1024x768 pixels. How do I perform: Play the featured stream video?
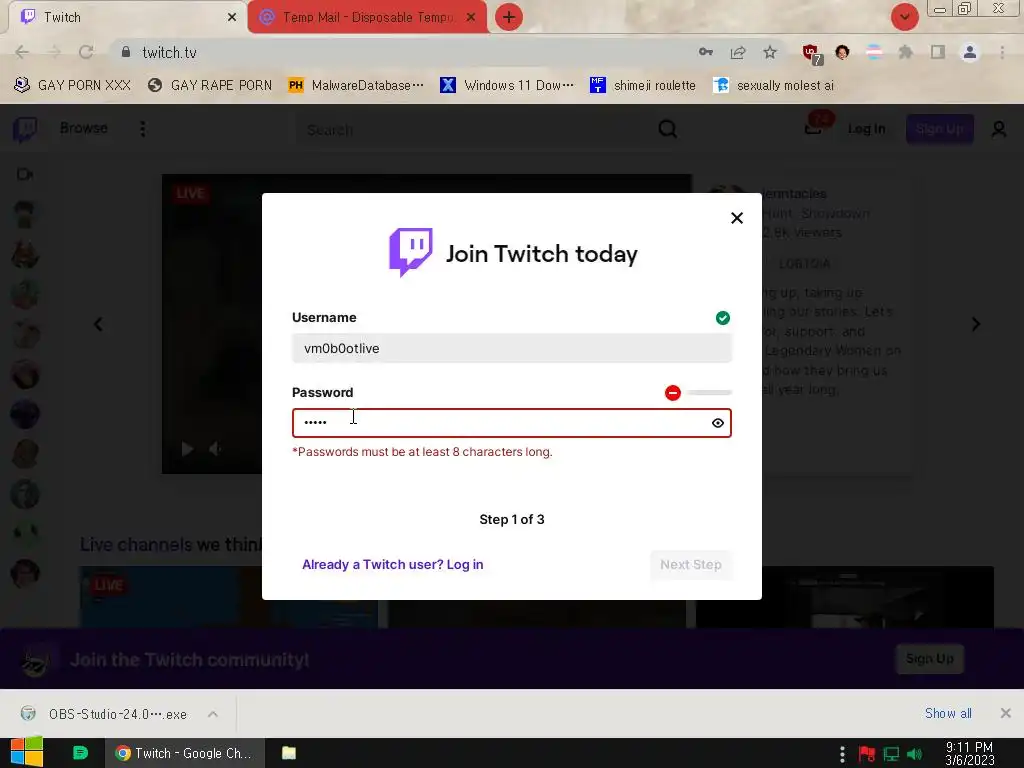pyautogui.click(x=187, y=449)
